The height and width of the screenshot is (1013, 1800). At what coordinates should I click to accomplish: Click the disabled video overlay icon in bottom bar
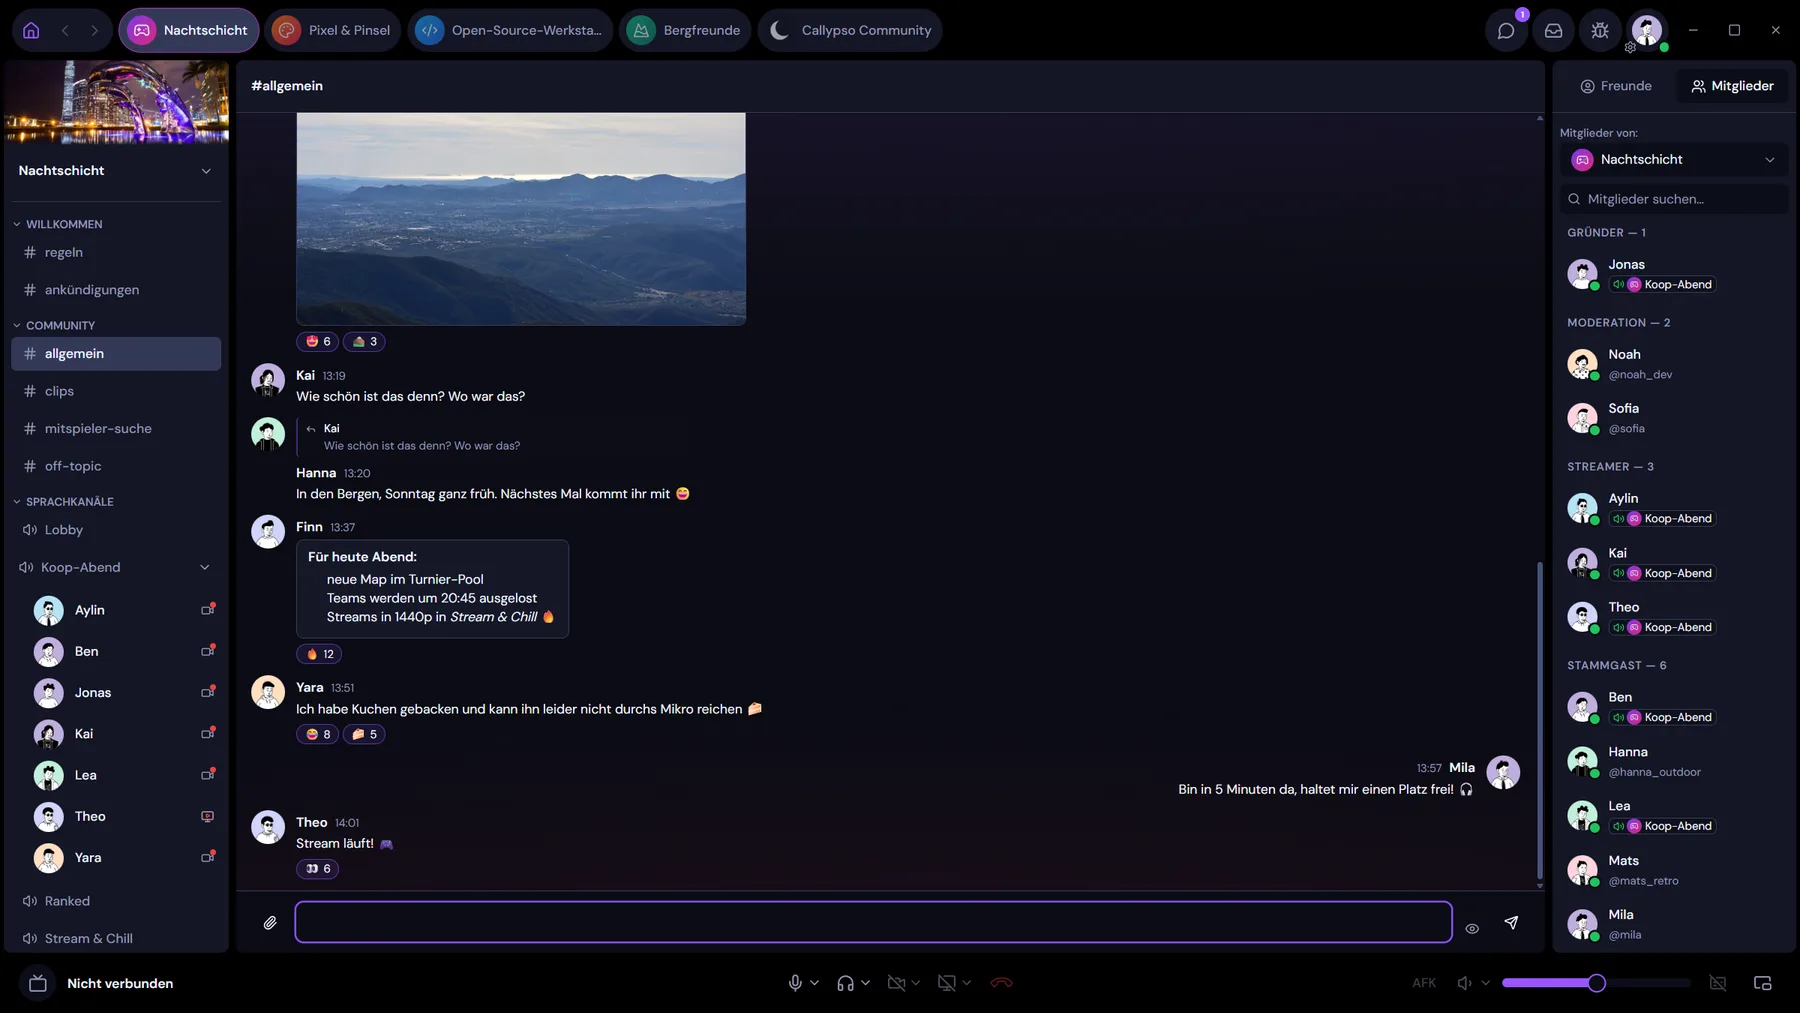coord(1718,983)
